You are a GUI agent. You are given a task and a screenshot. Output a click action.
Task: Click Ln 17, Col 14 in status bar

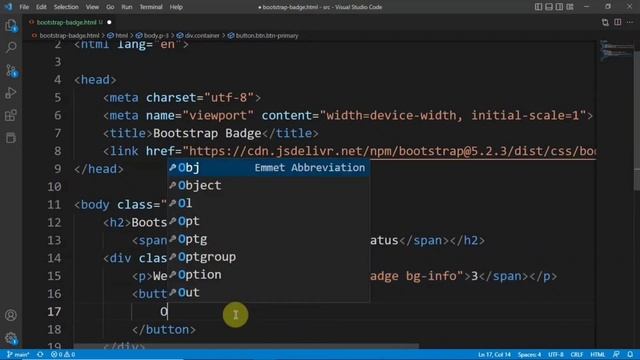coord(494,355)
